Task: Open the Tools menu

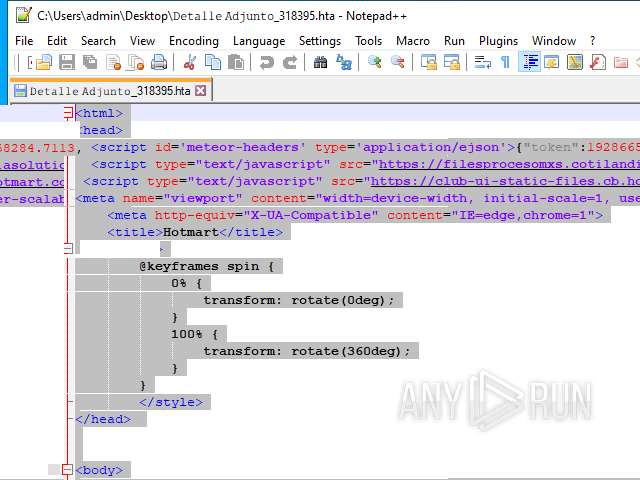Action: tap(369, 41)
